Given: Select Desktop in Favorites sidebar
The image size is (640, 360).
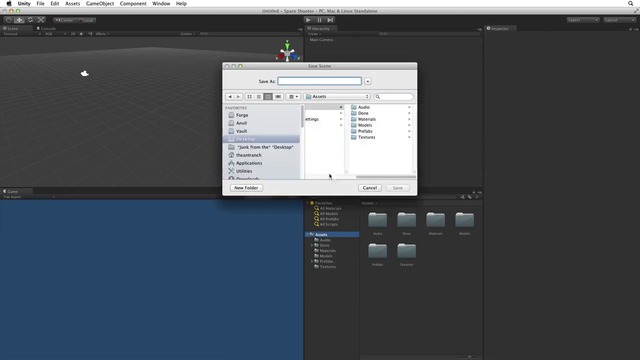Looking at the screenshot, I should 262,139.
